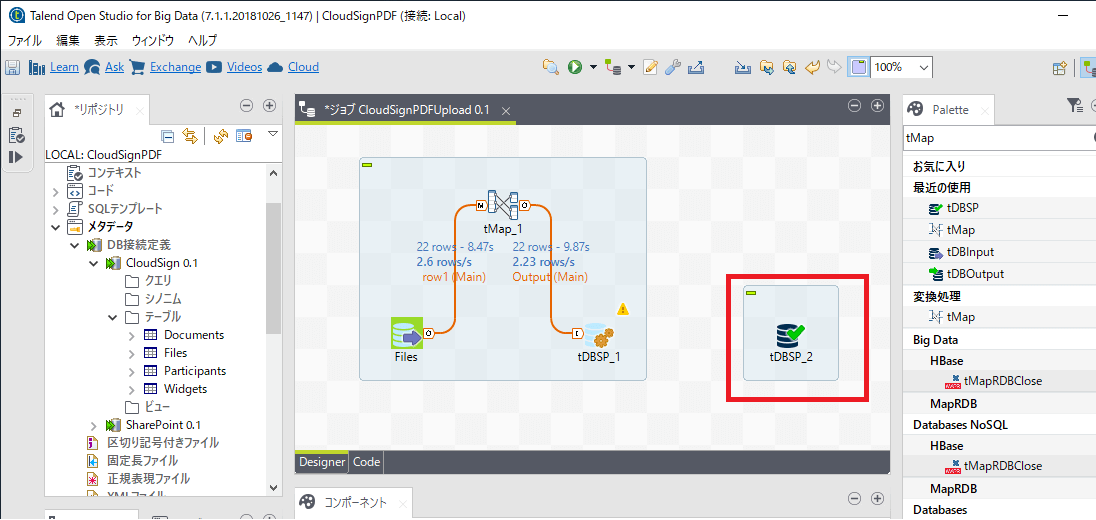Image resolution: width=1096 pixels, height=520 pixels.
Task: Click the open perspective icon at top right
Action: point(1060,68)
